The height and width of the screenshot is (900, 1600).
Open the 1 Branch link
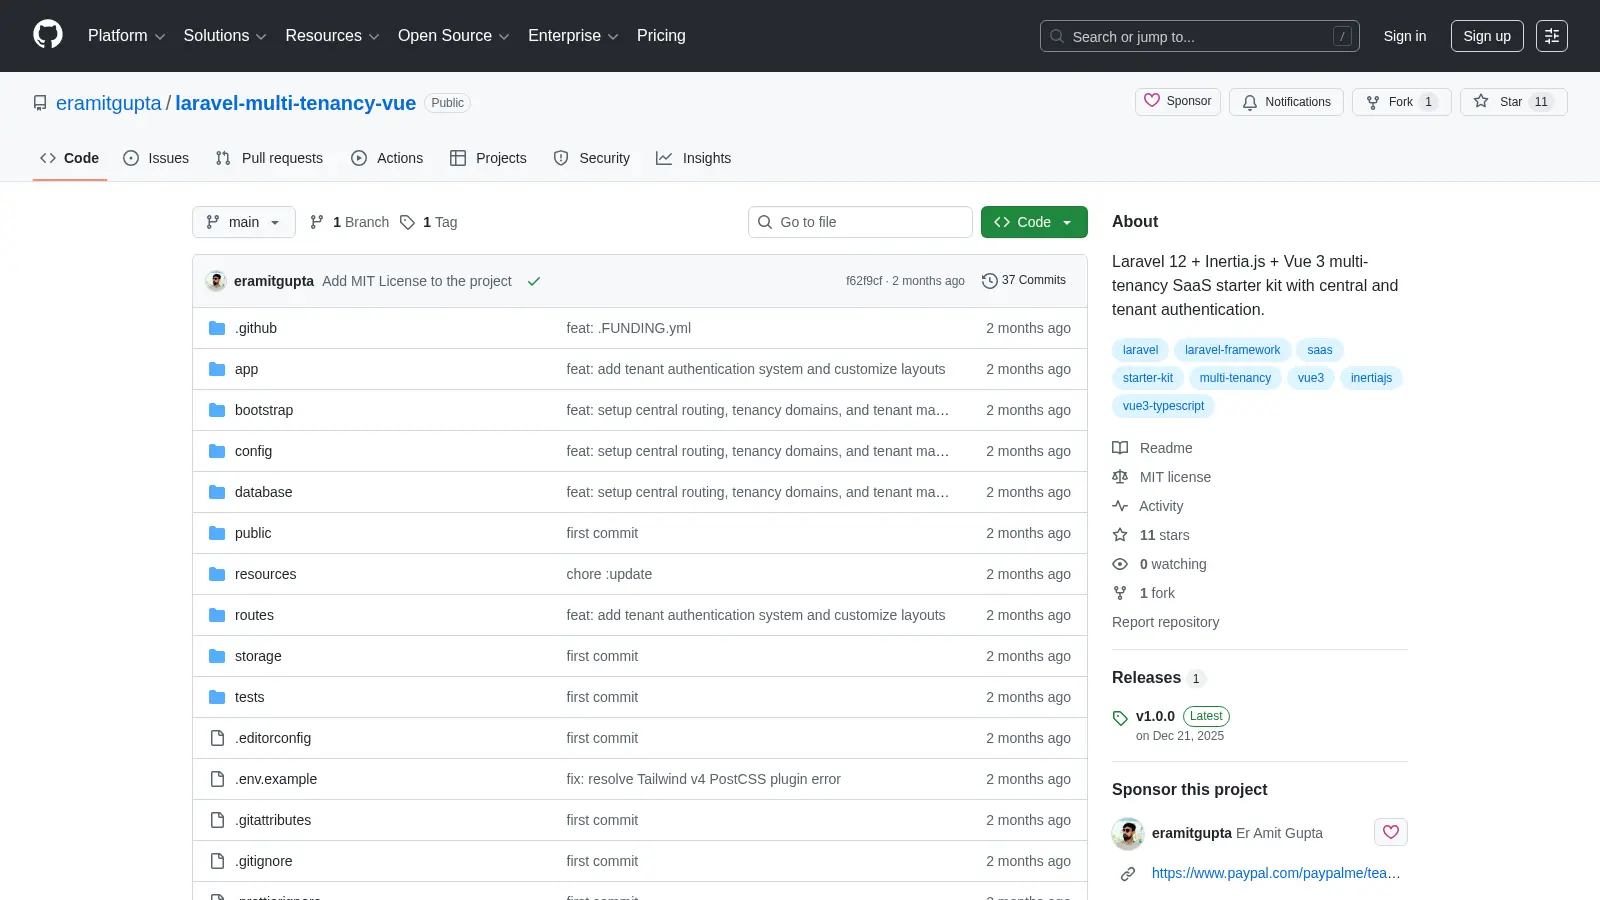click(349, 222)
